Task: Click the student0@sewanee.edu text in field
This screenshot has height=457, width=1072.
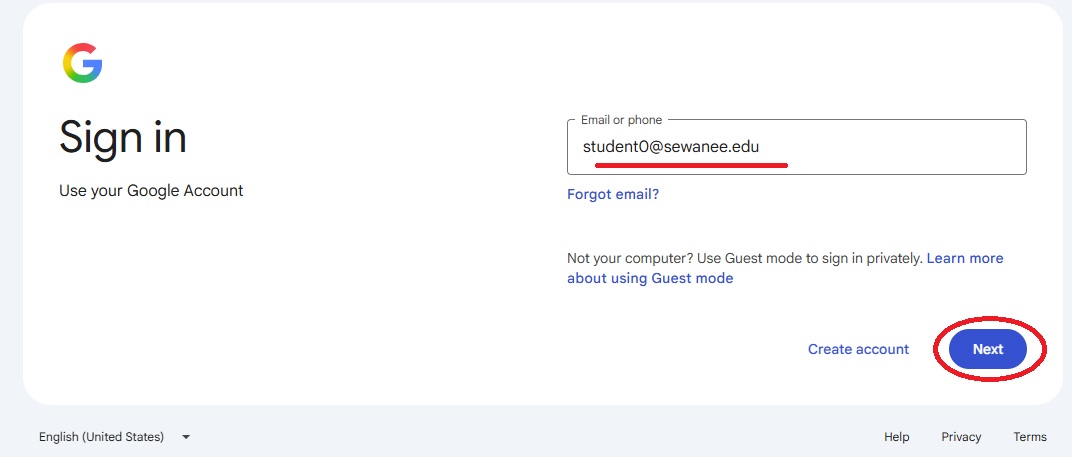Action: [671, 146]
